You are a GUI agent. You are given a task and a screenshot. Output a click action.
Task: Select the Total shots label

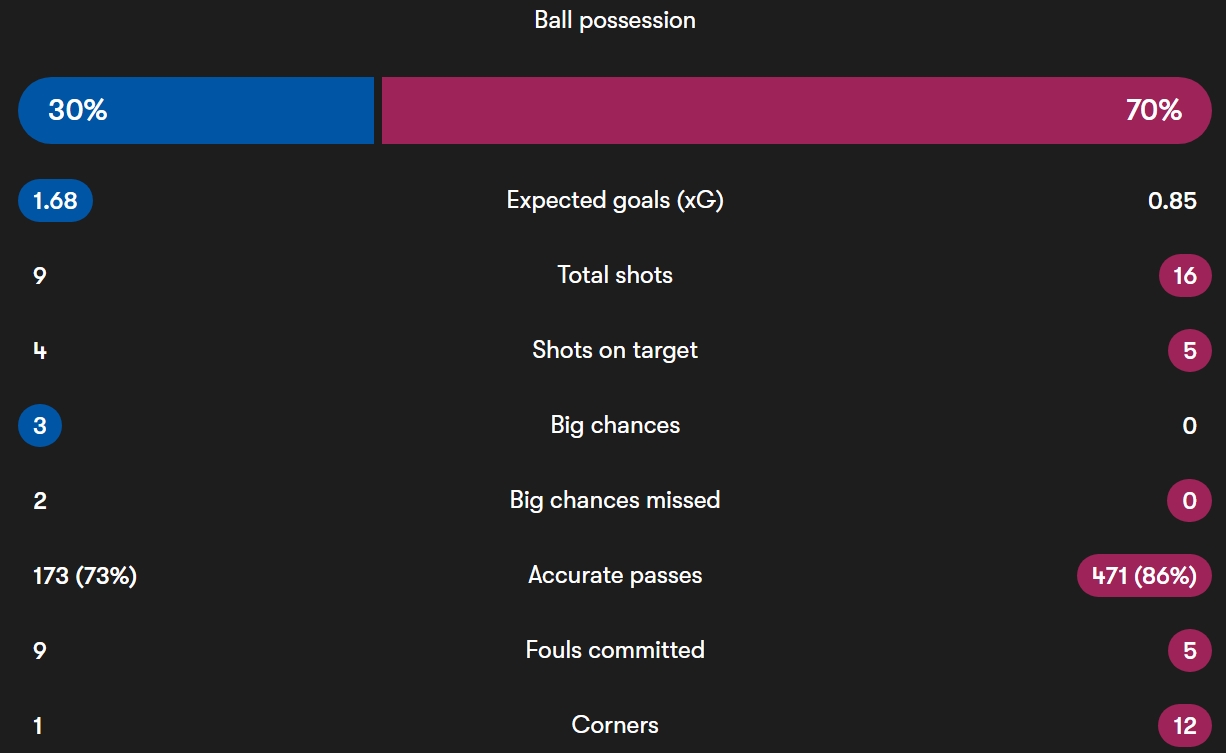[x=615, y=275]
